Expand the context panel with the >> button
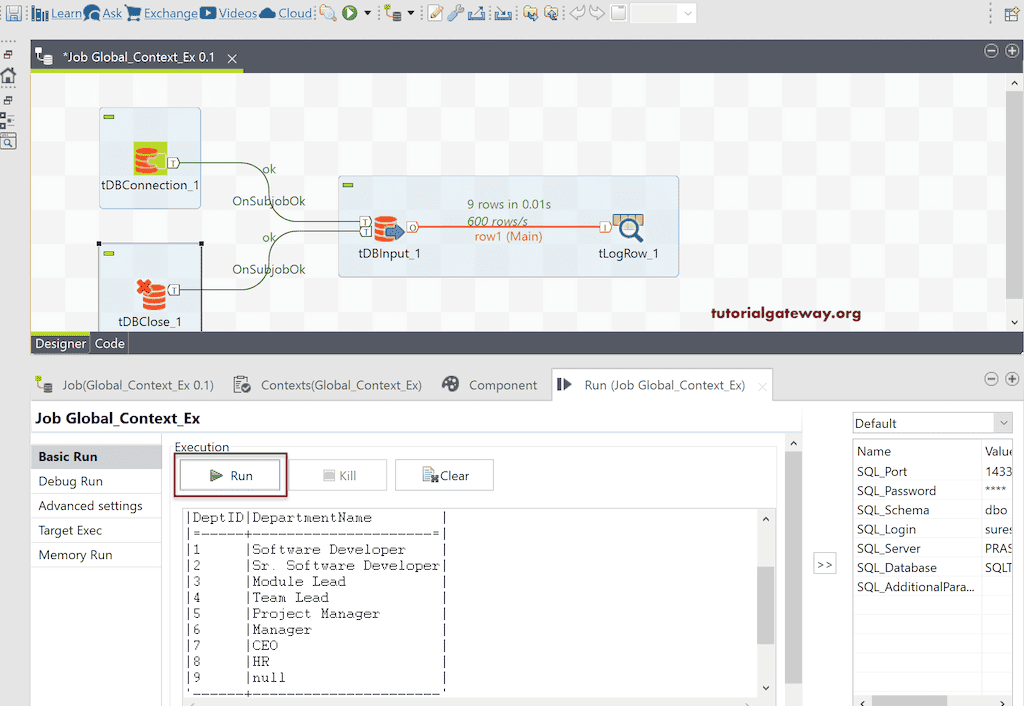Image resolution: width=1024 pixels, height=706 pixels. click(825, 563)
